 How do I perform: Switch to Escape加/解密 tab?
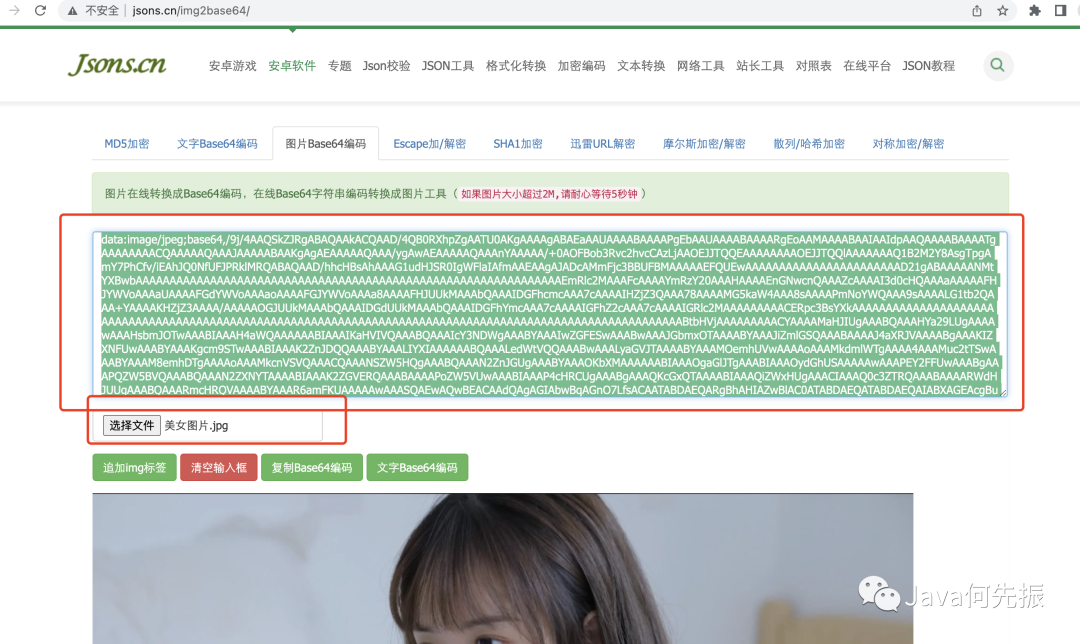(x=430, y=144)
